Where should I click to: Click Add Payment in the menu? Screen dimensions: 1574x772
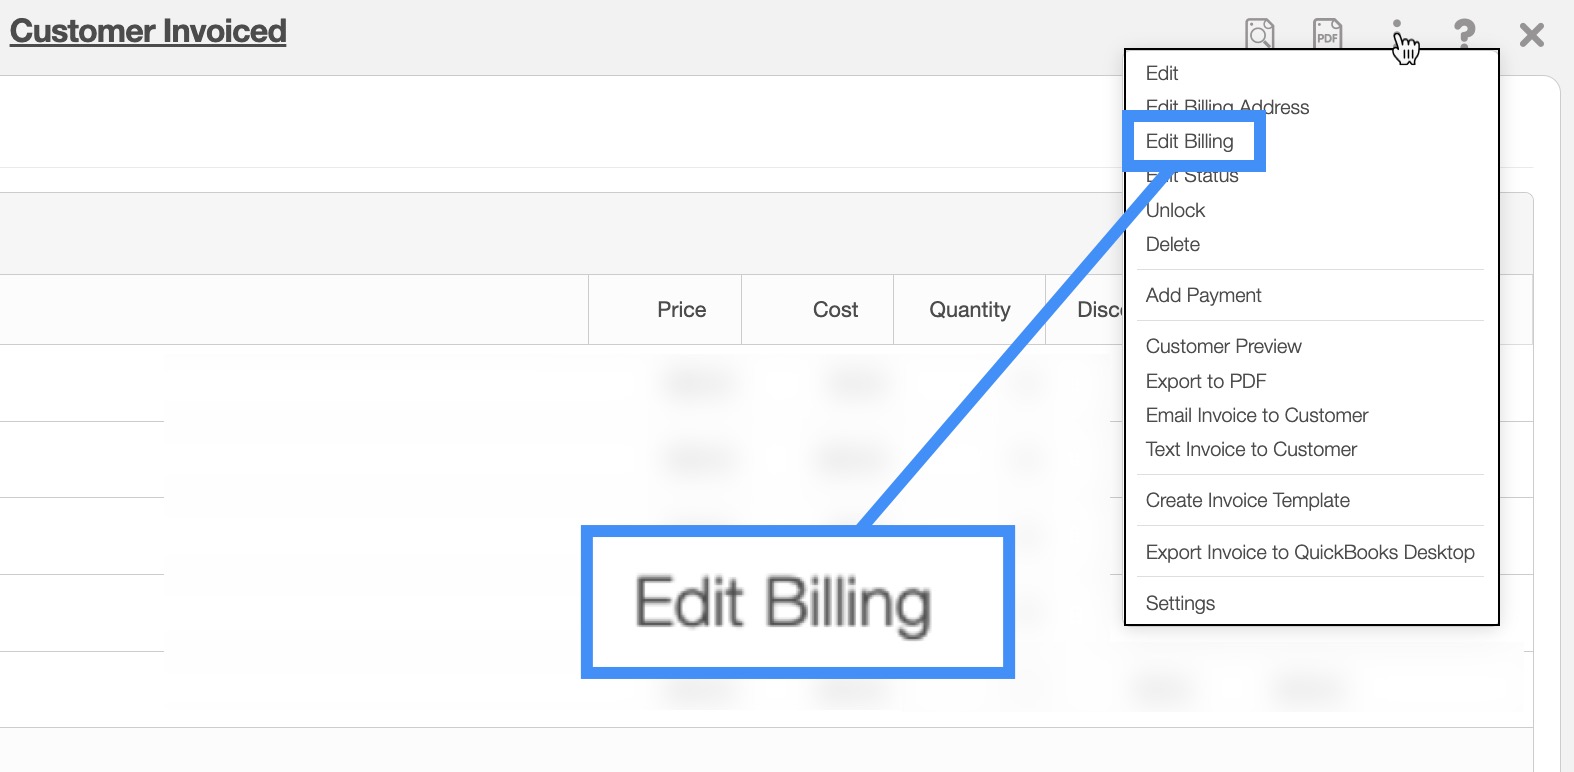[1203, 295]
